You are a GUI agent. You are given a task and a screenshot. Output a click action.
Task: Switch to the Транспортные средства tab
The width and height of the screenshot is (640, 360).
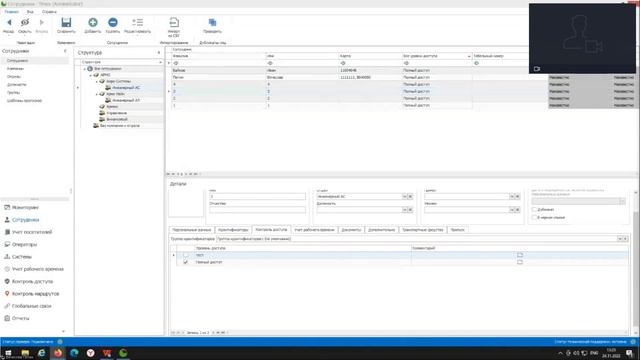click(422, 230)
